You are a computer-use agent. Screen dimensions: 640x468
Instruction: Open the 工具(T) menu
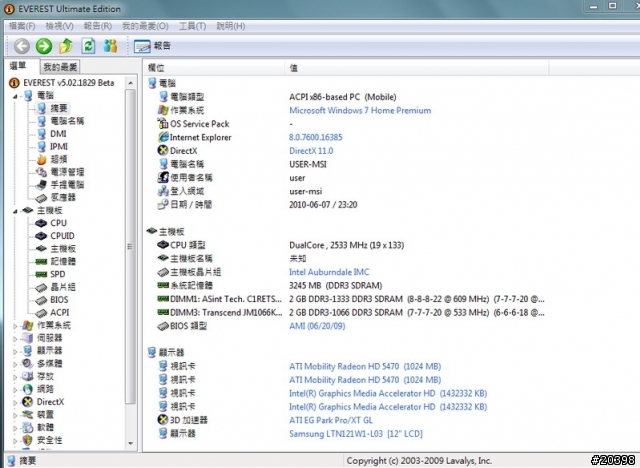pyautogui.click(x=192, y=26)
